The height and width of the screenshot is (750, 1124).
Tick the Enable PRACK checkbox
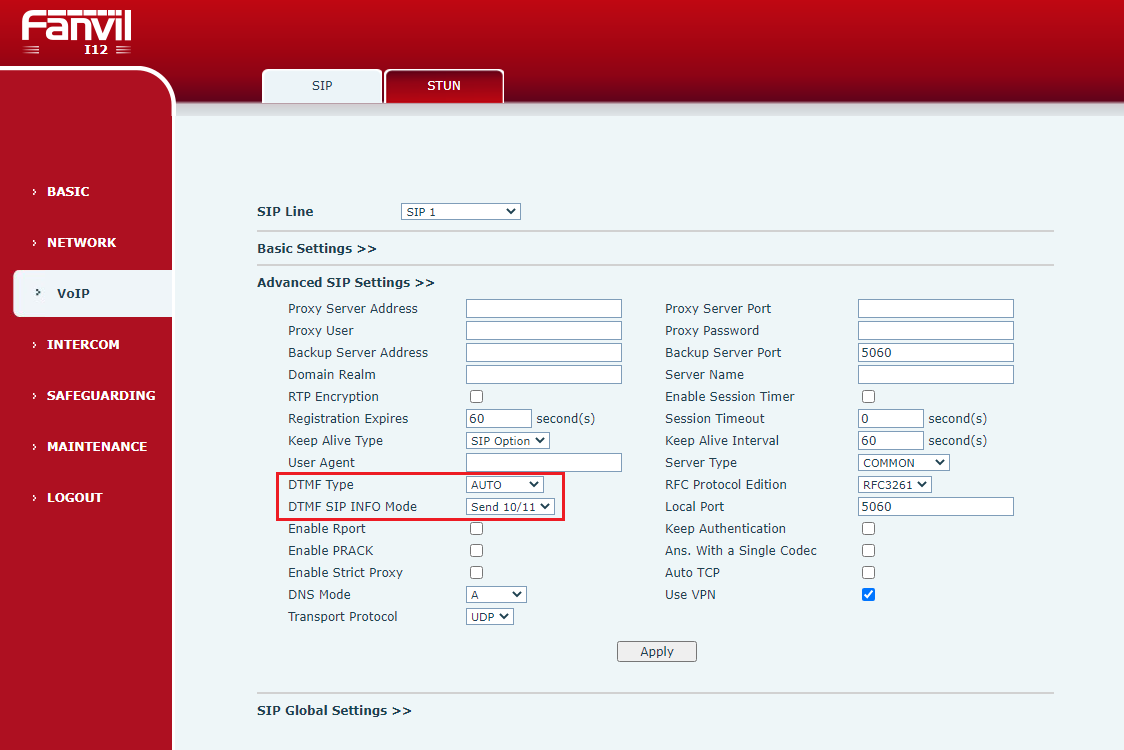[x=477, y=551]
